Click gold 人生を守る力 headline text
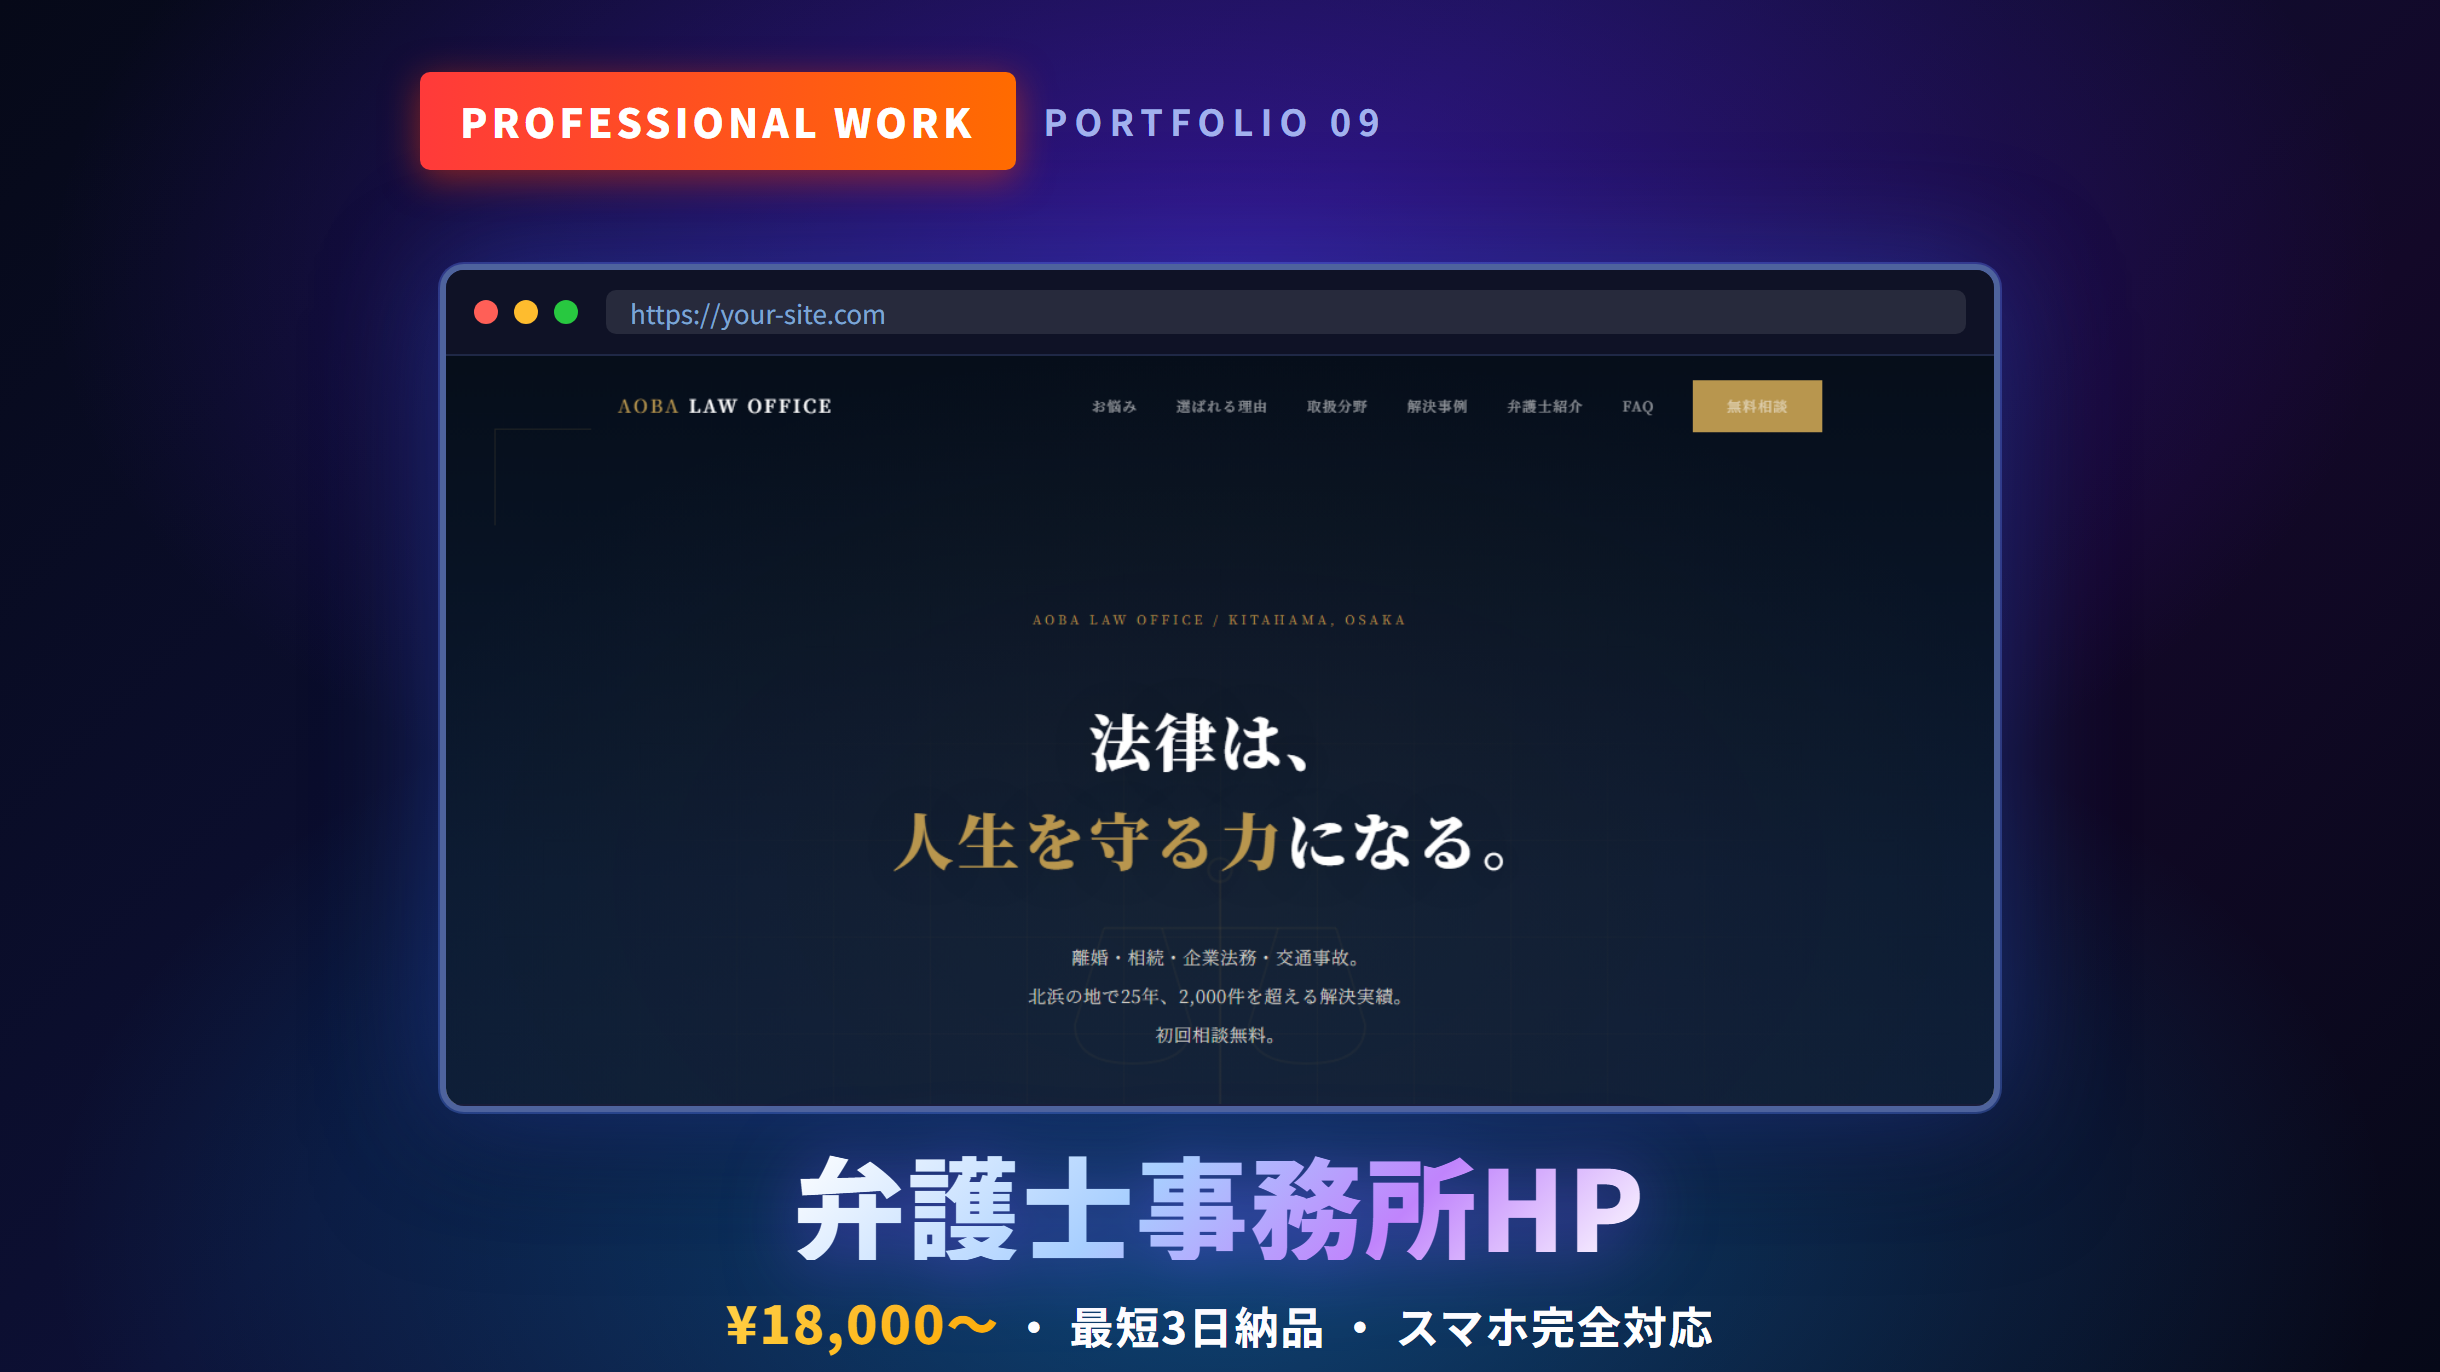2440x1372 pixels. [x=1085, y=841]
